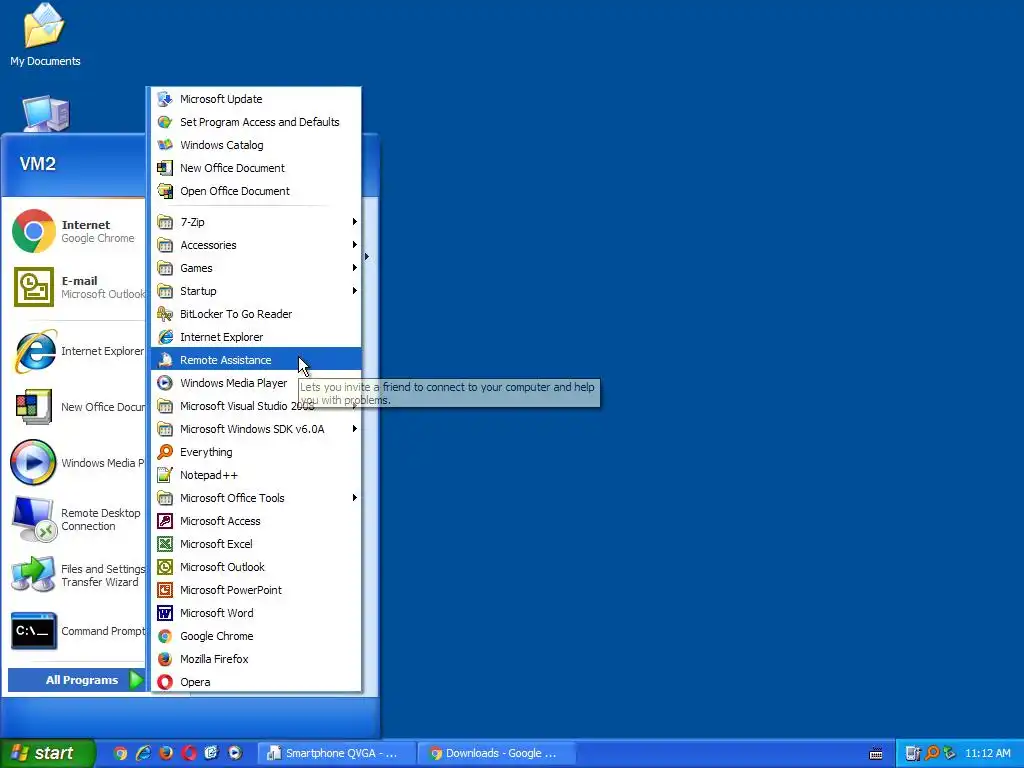Click Firefox icon in Quick Launch
The width and height of the screenshot is (1024, 768).
[x=166, y=753]
